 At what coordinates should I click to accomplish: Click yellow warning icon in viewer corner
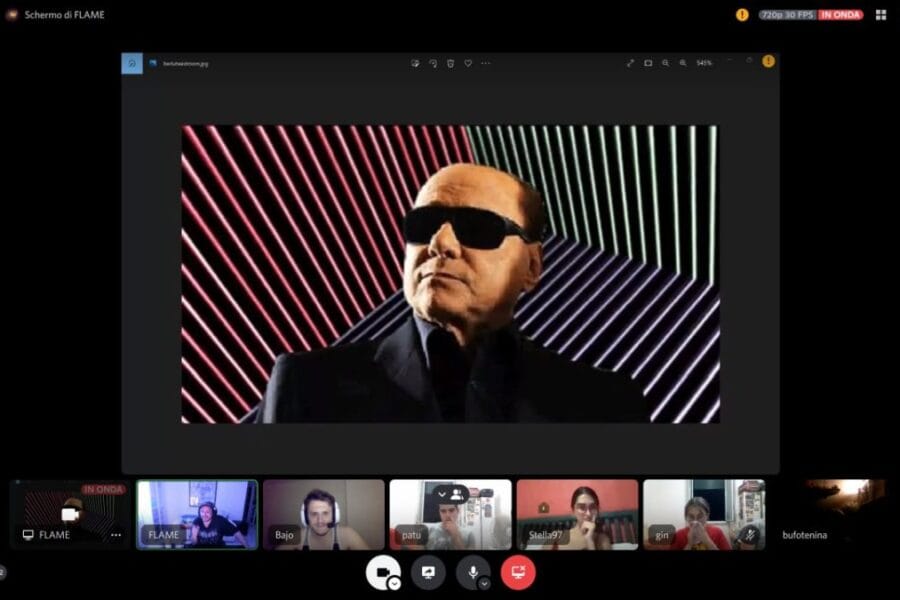[768, 61]
